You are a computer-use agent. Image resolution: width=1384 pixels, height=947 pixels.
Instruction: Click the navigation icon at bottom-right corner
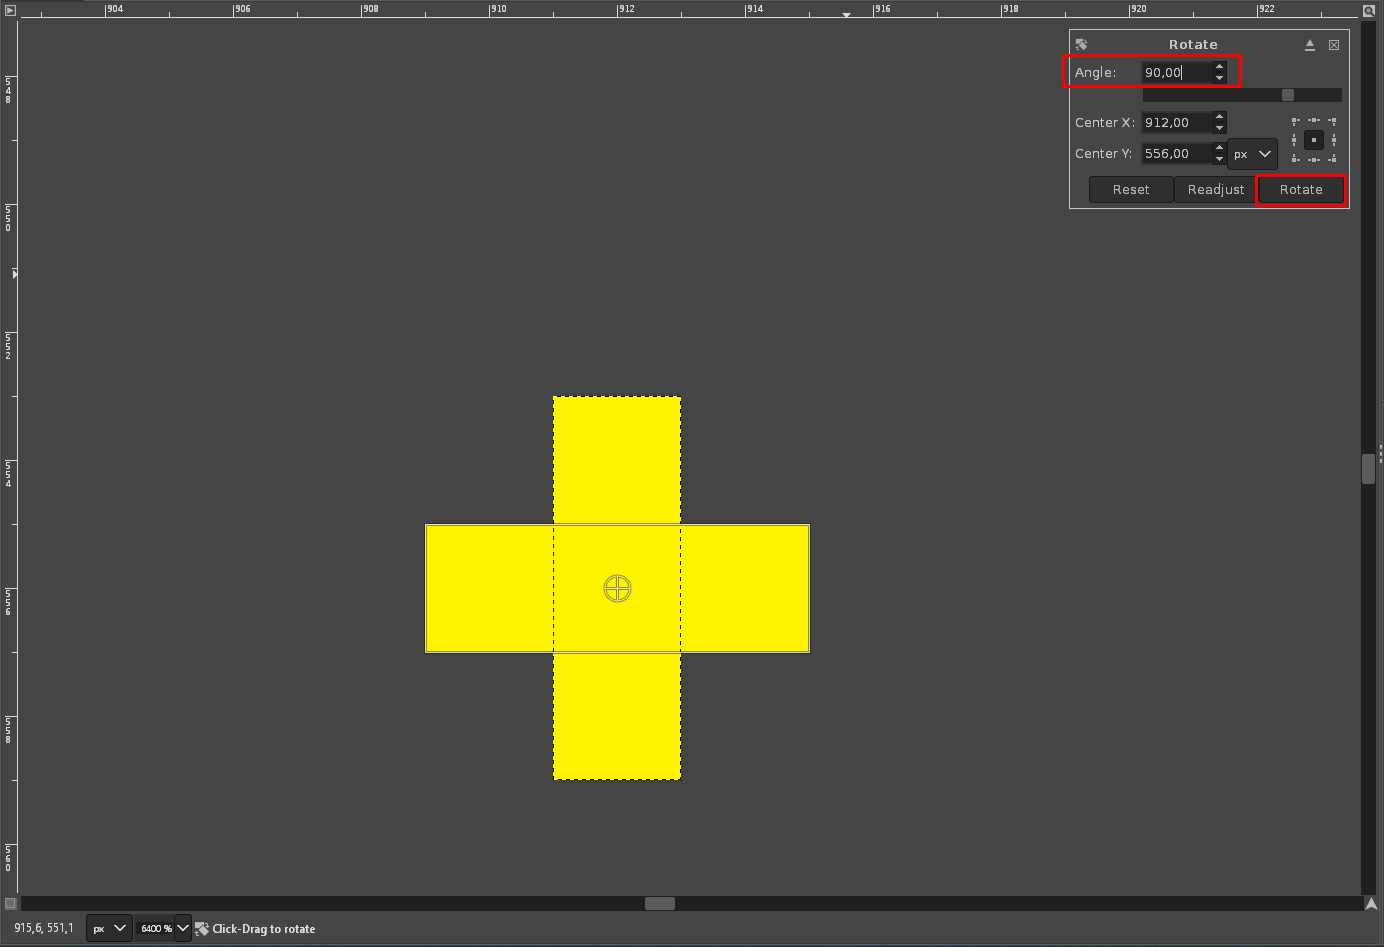[1370, 903]
